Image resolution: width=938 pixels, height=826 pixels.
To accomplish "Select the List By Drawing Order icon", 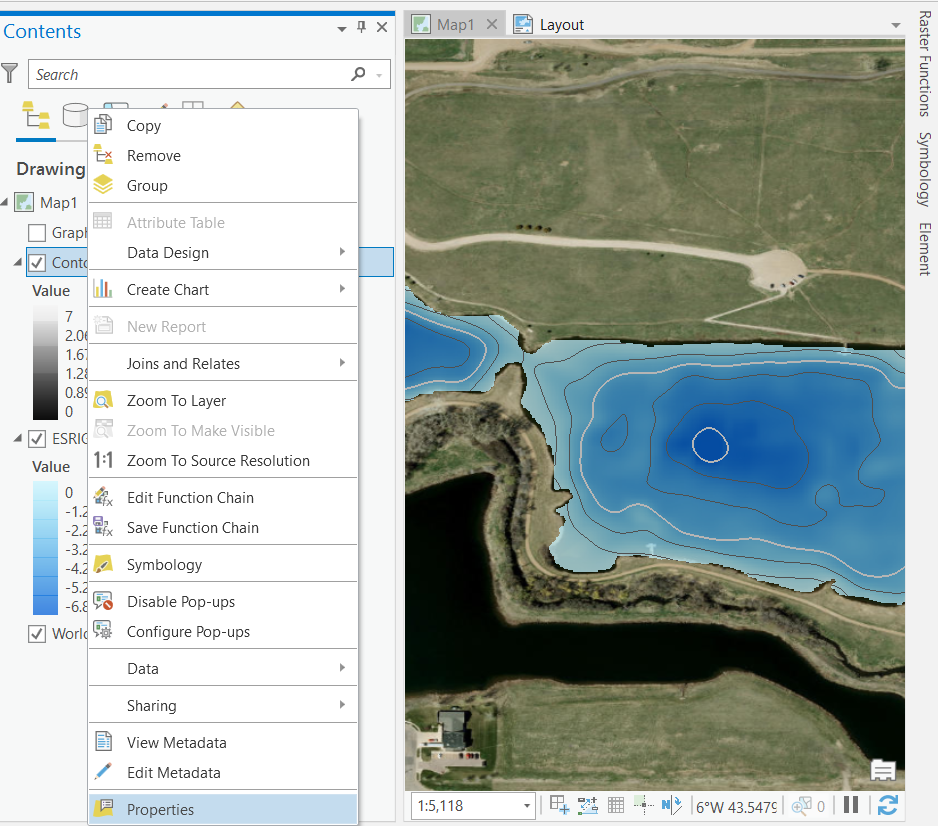I will pyautogui.click(x=36, y=115).
